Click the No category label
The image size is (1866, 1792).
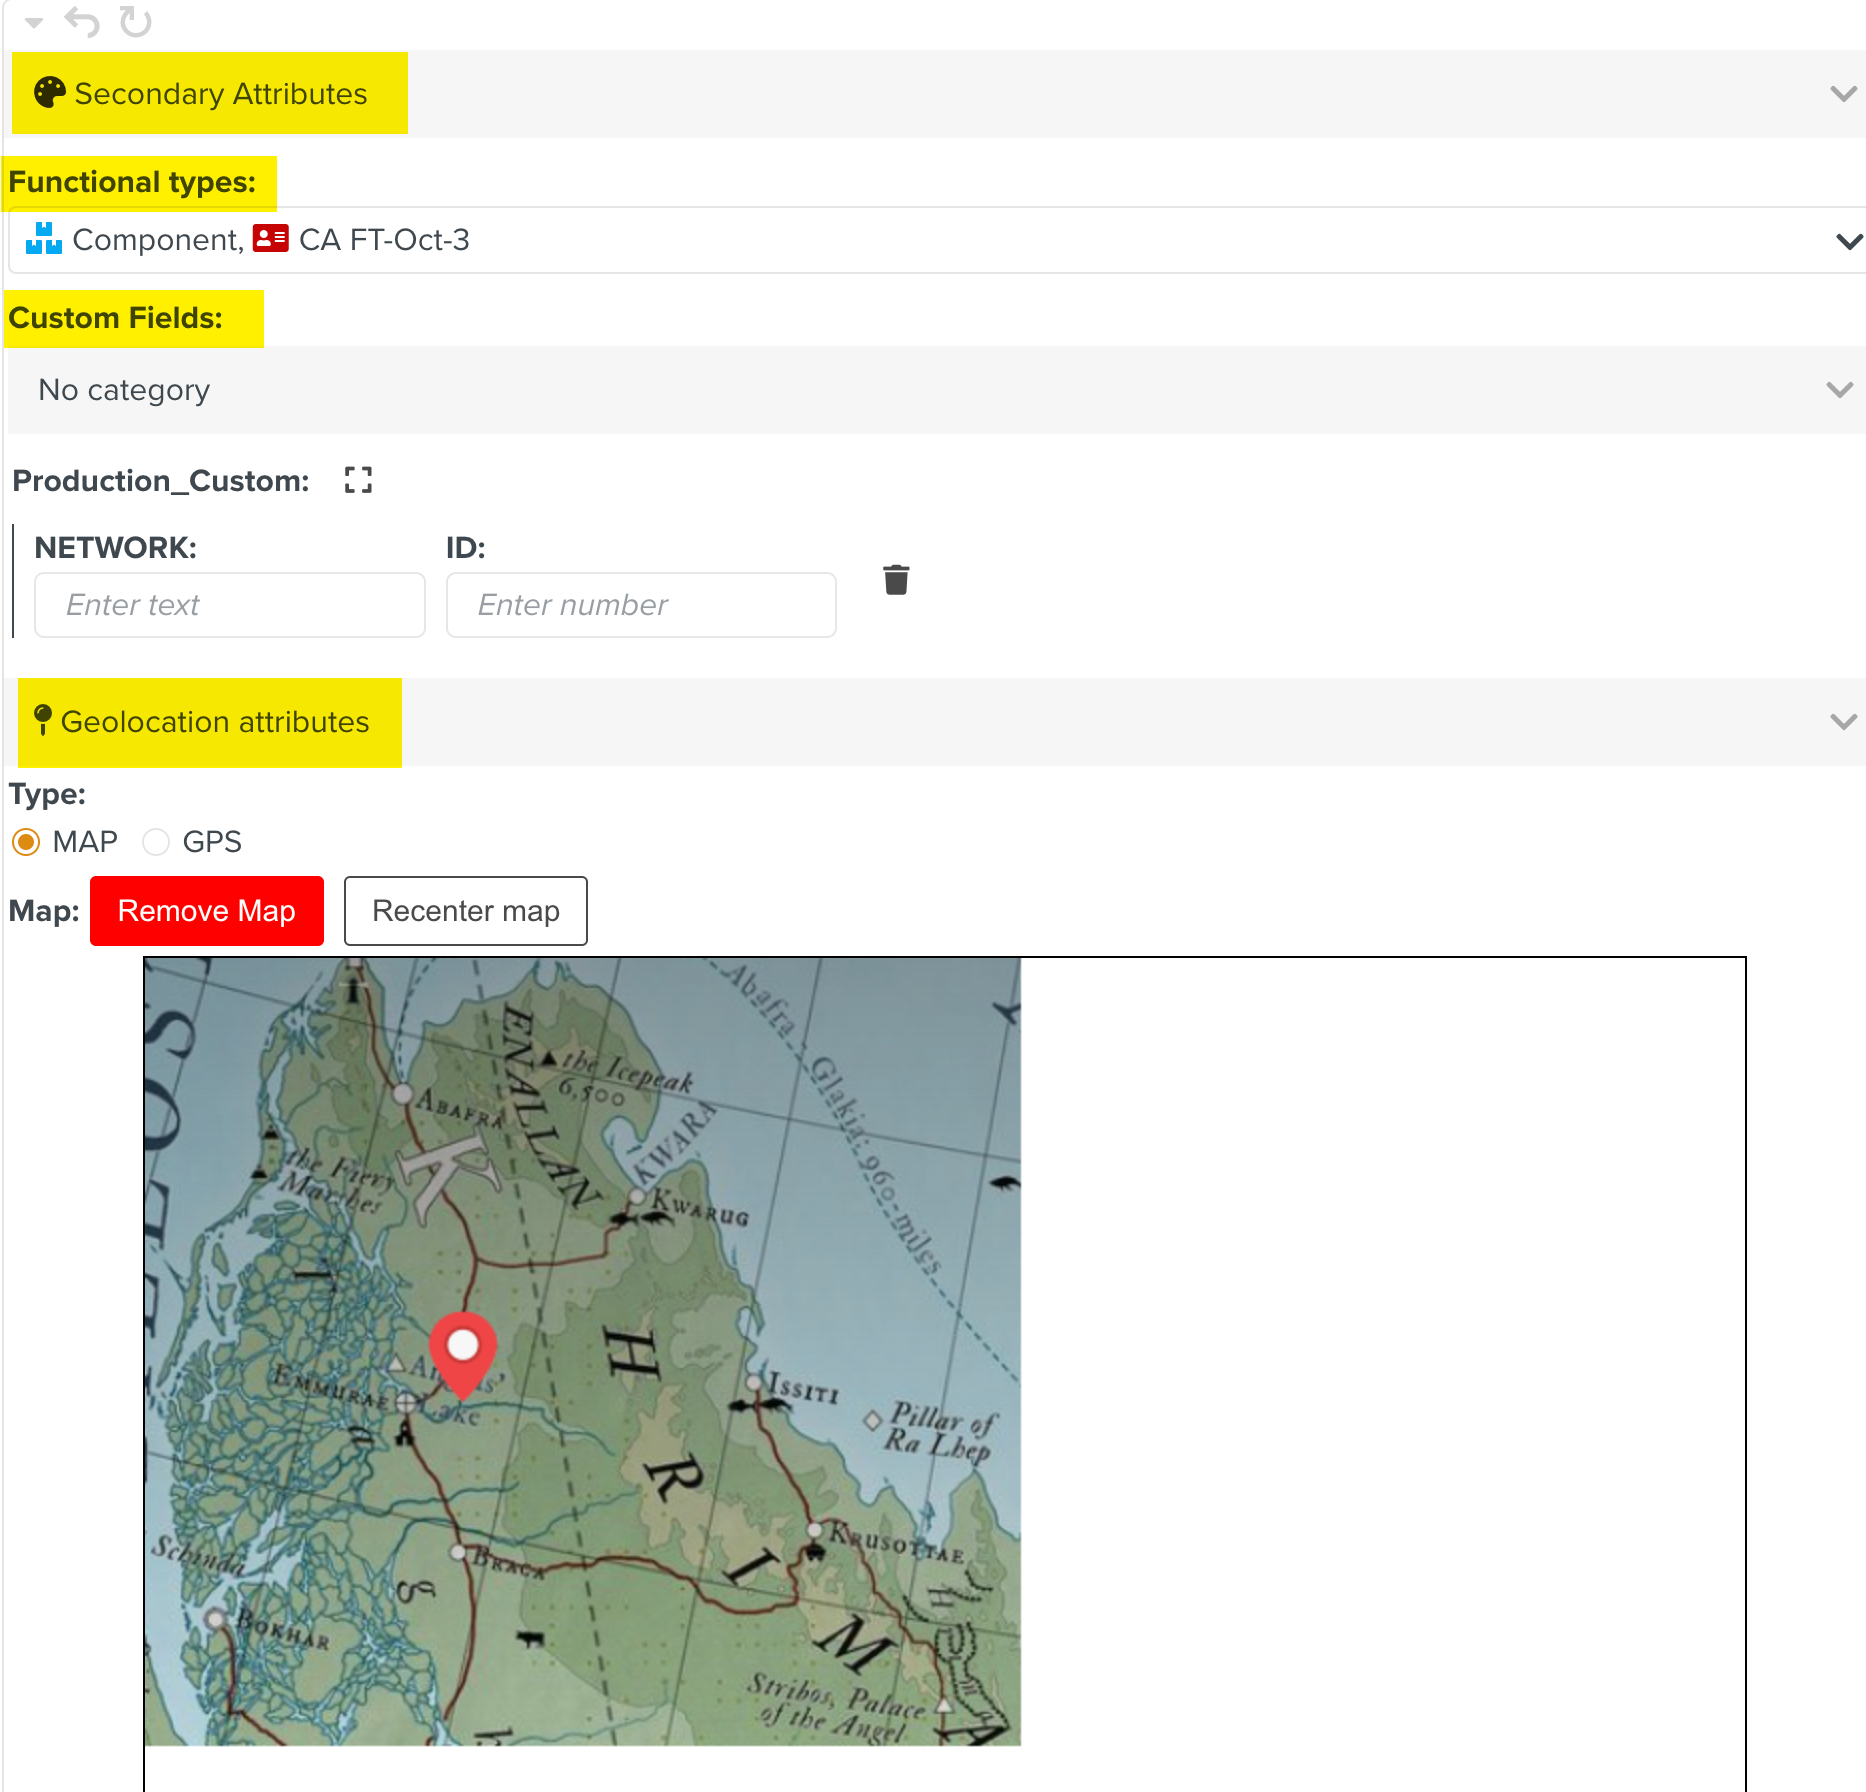tap(124, 390)
